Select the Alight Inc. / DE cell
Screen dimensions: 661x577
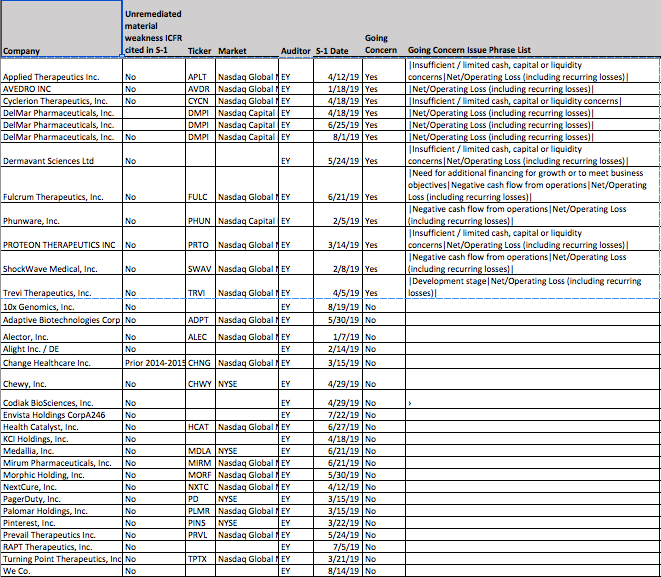click(x=62, y=349)
